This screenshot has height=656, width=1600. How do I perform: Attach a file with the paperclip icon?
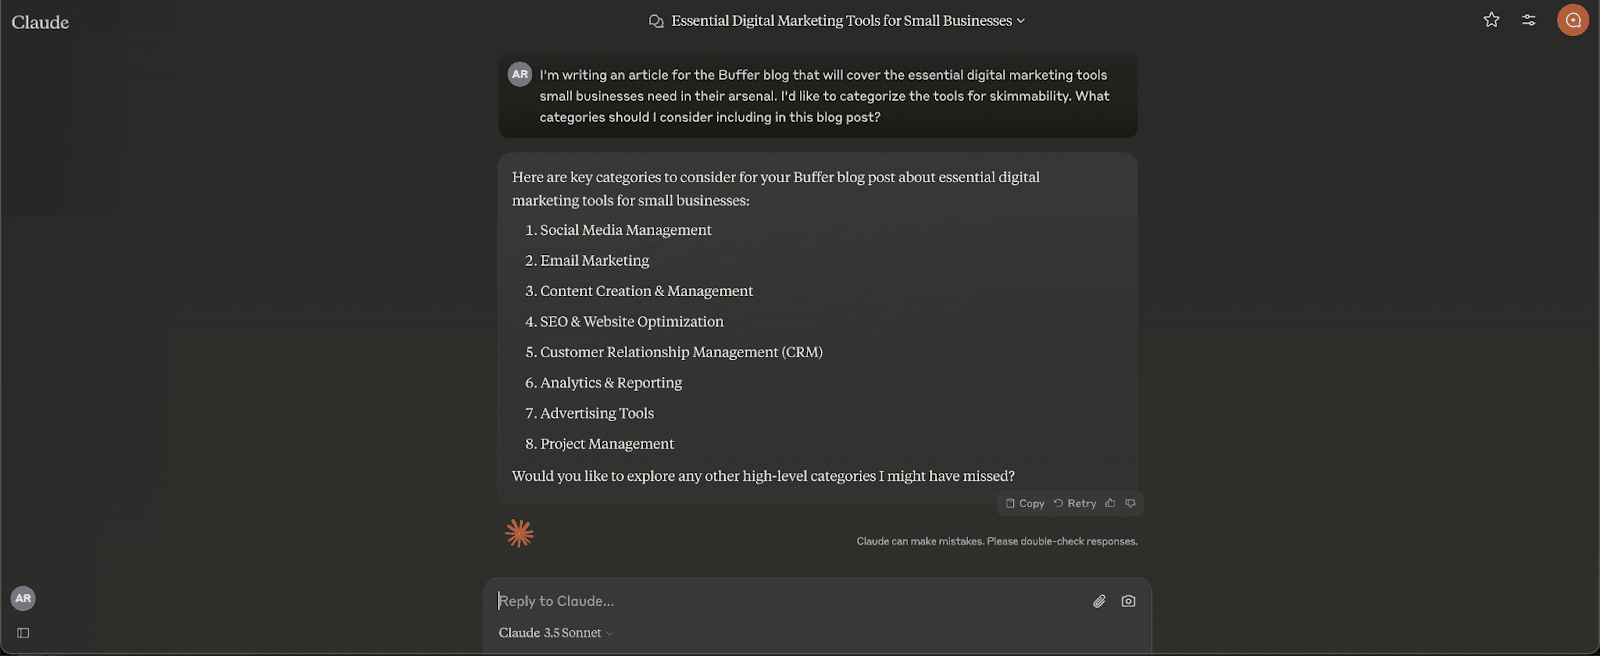click(1099, 601)
